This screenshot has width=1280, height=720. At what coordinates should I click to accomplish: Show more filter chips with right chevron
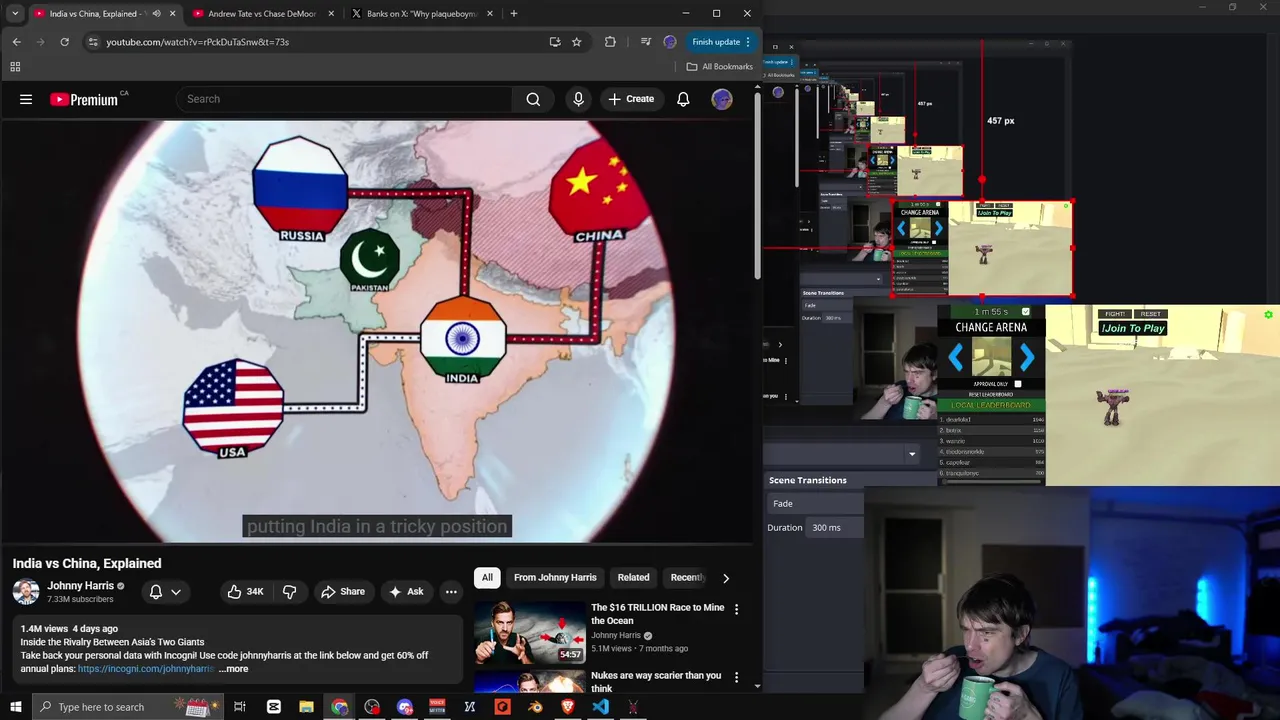[726, 578]
